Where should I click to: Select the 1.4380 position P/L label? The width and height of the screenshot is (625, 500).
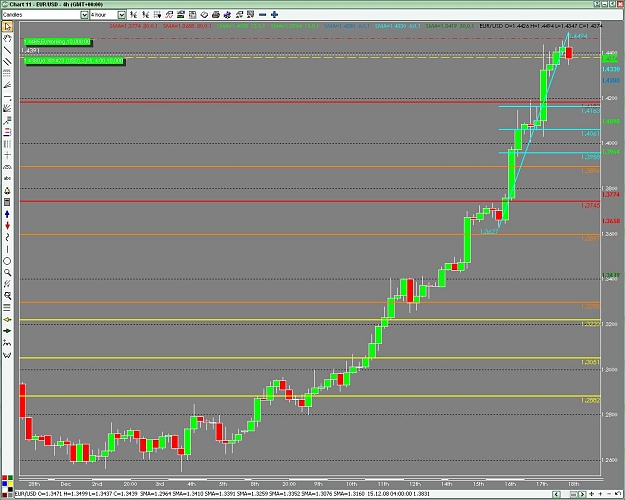click(74, 61)
